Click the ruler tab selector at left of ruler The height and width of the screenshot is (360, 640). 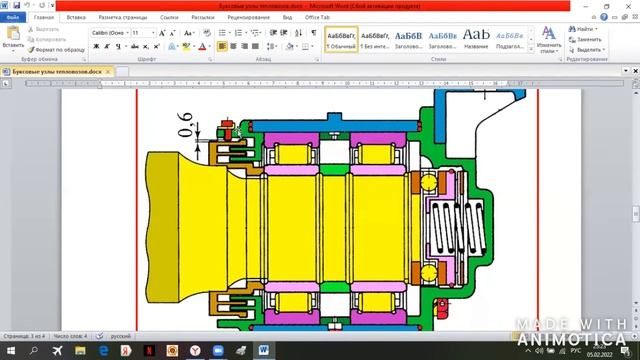(6, 83)
